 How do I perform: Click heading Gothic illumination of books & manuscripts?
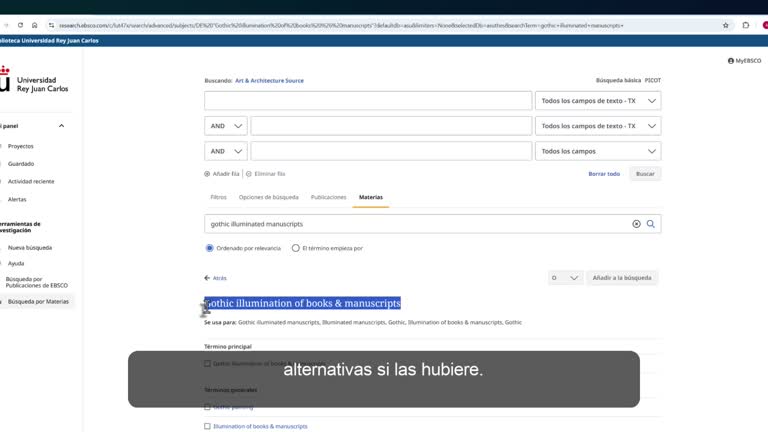(x=302, y=303)
